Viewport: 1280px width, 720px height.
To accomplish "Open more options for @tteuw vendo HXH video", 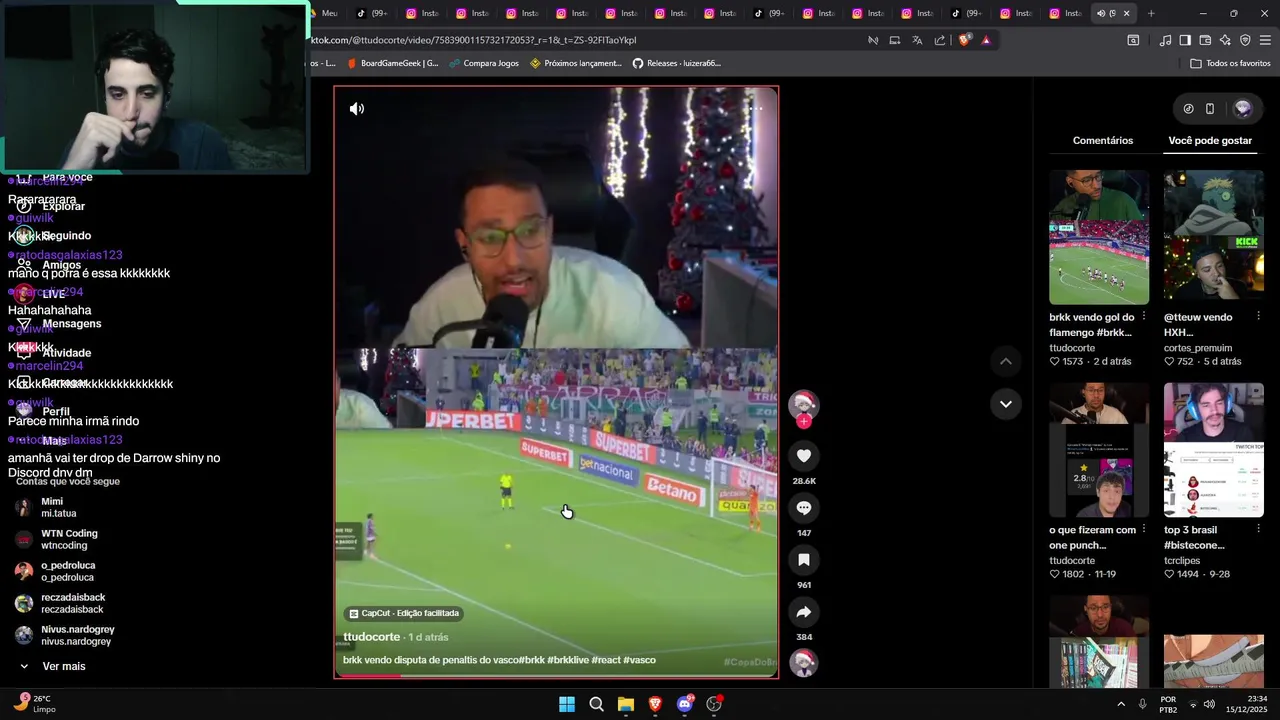I will click(1258, 317).
